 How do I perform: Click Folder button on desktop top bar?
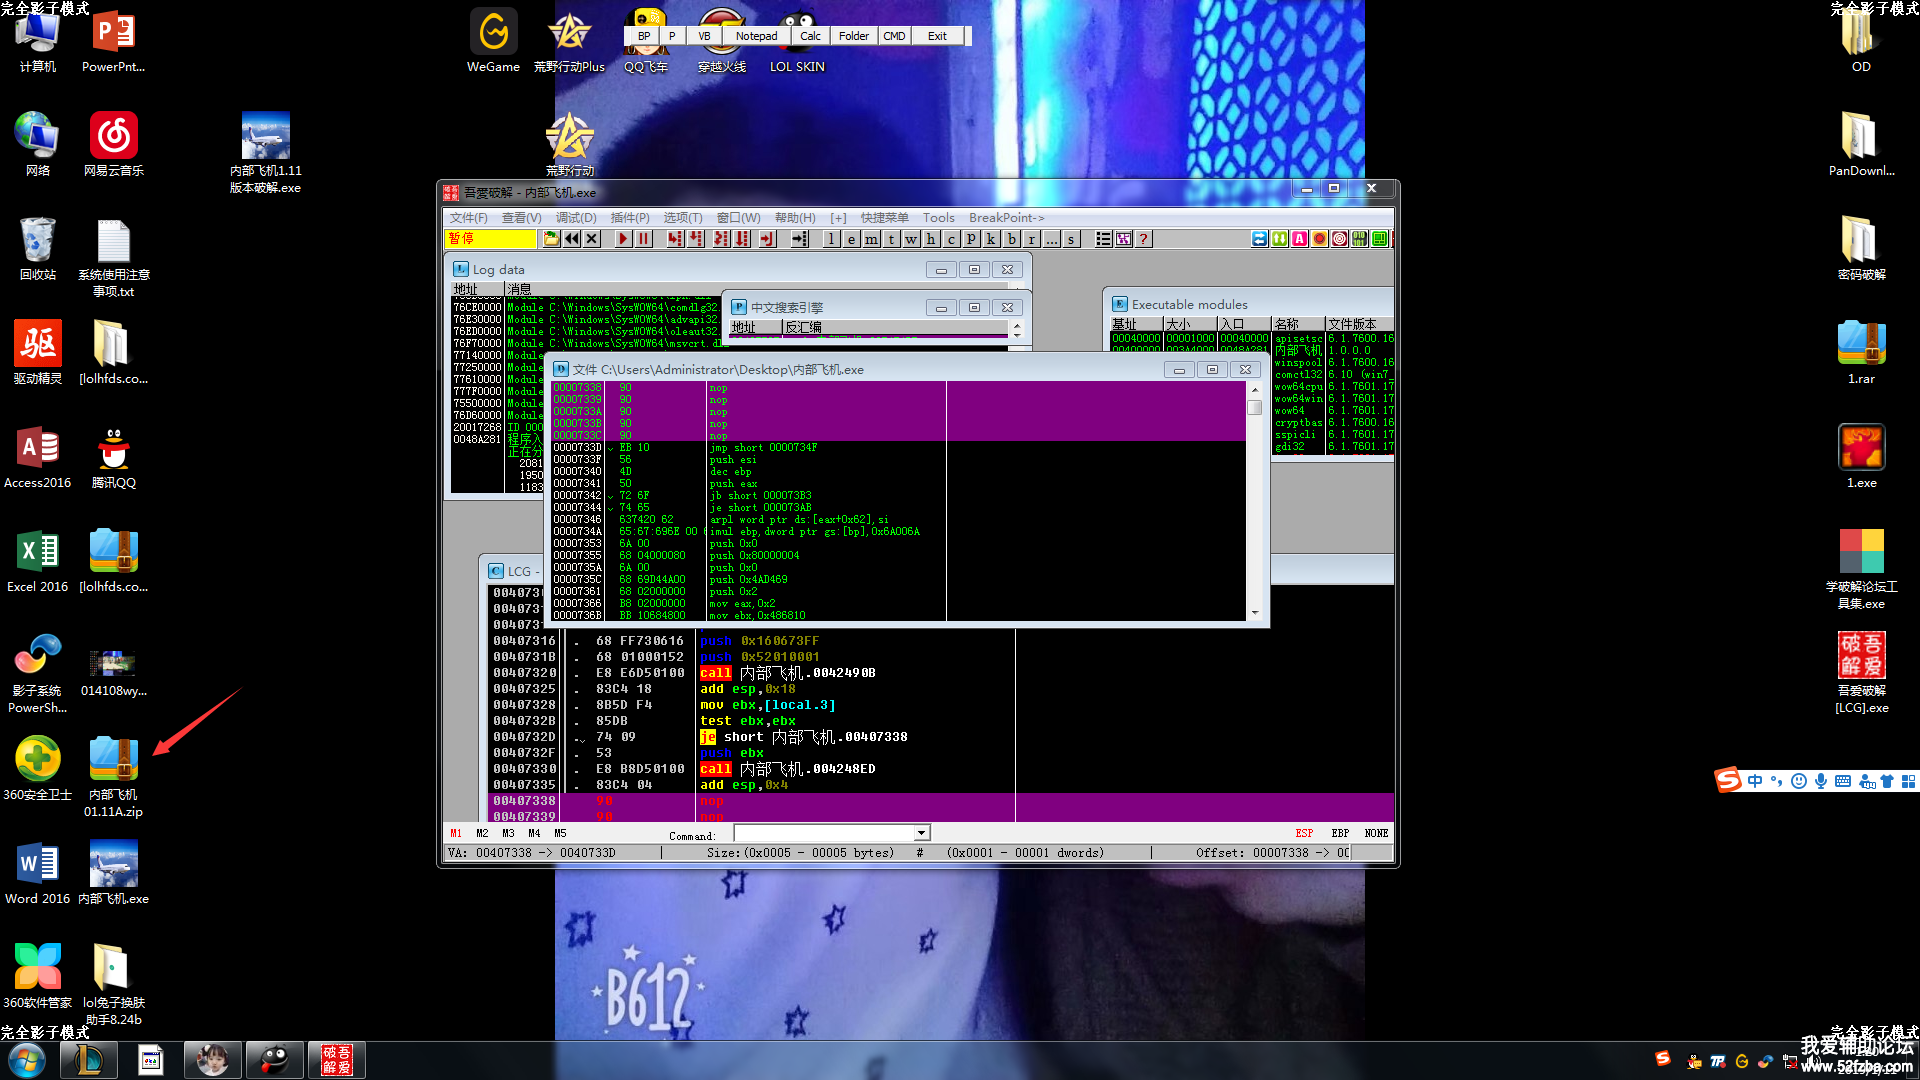point(853,36)
